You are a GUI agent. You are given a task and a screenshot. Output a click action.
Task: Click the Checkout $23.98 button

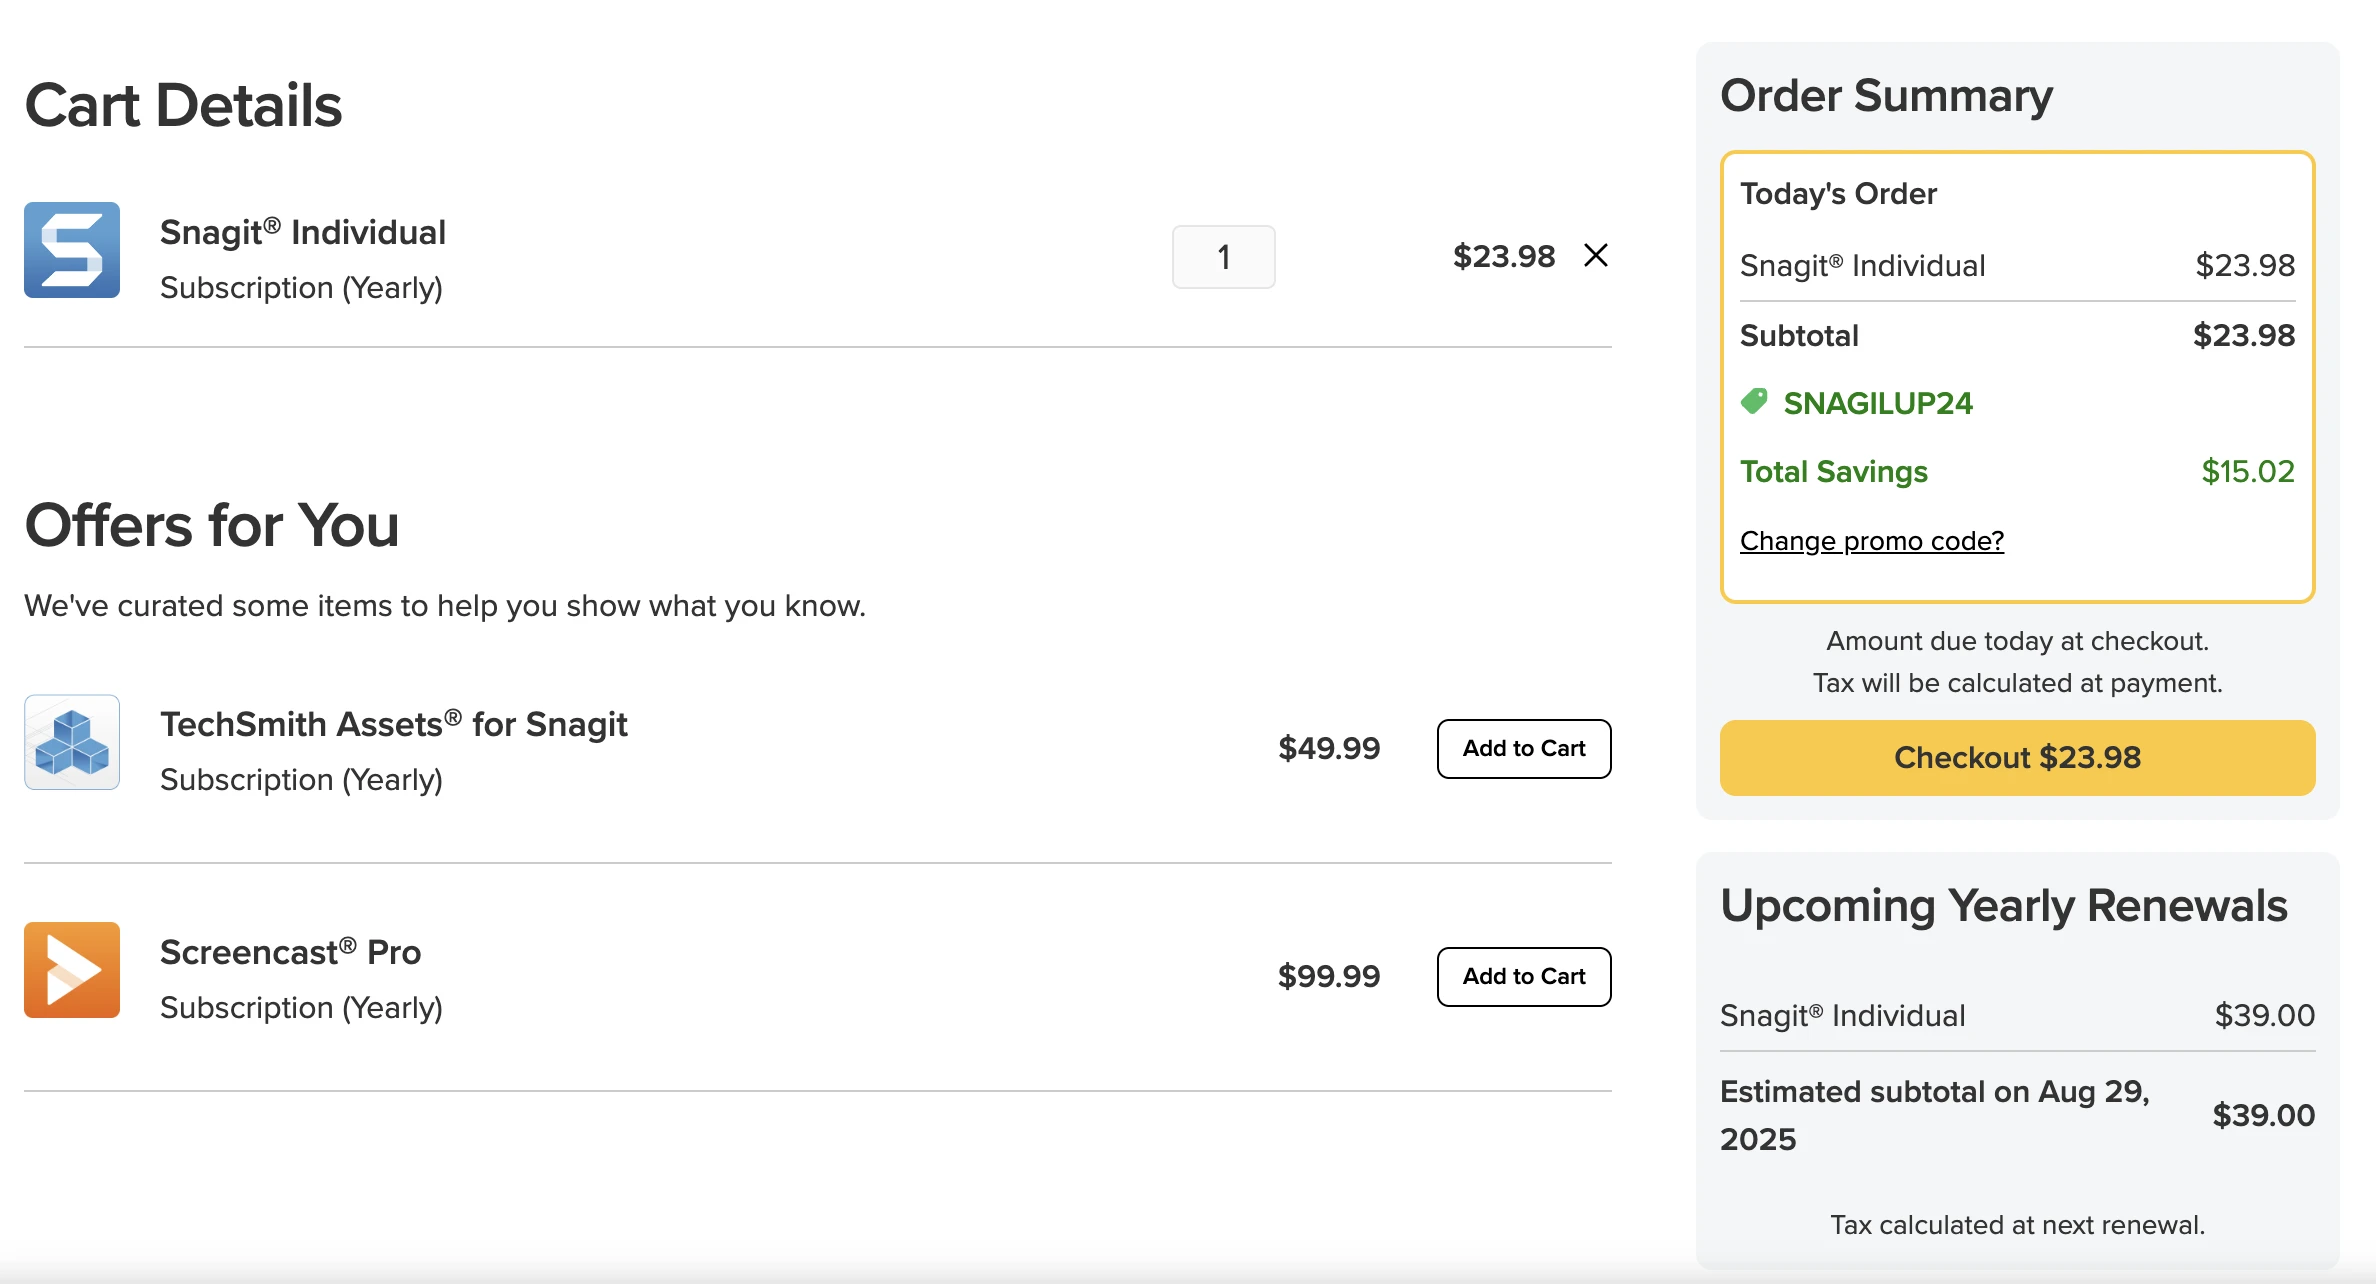[2017, 758]
